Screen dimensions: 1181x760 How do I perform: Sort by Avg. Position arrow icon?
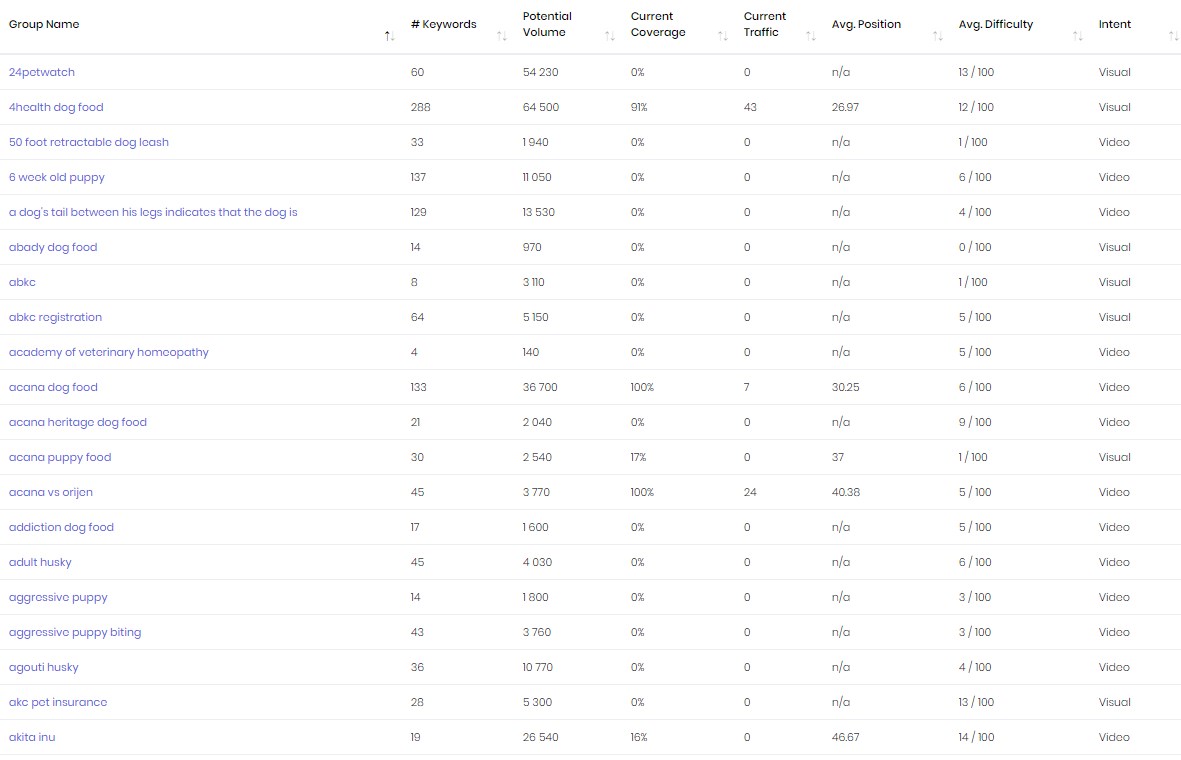(x=938, y=35)
